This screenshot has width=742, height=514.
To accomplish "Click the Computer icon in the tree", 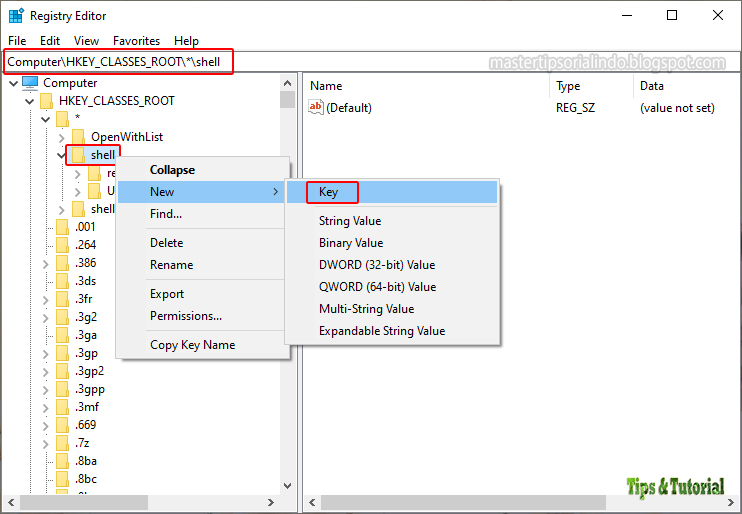I will [x=30, y=83].
